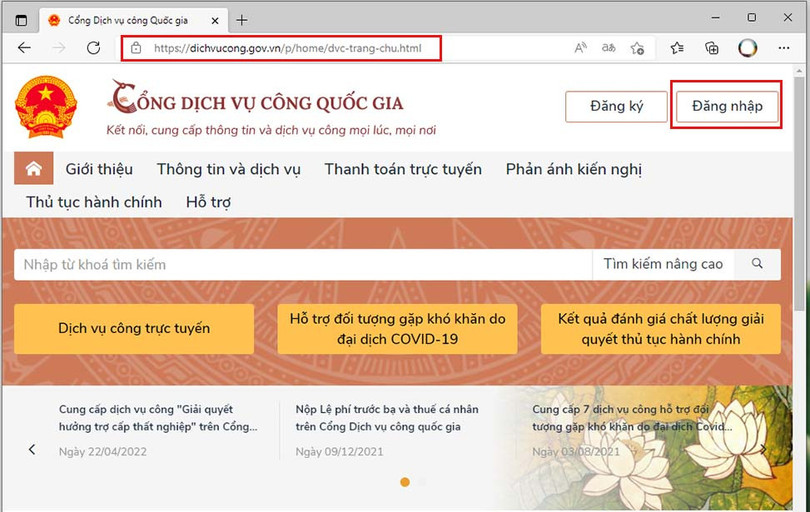
Task: Go to previous news slide
Action: pyautogui.click(x=32, y=449)
